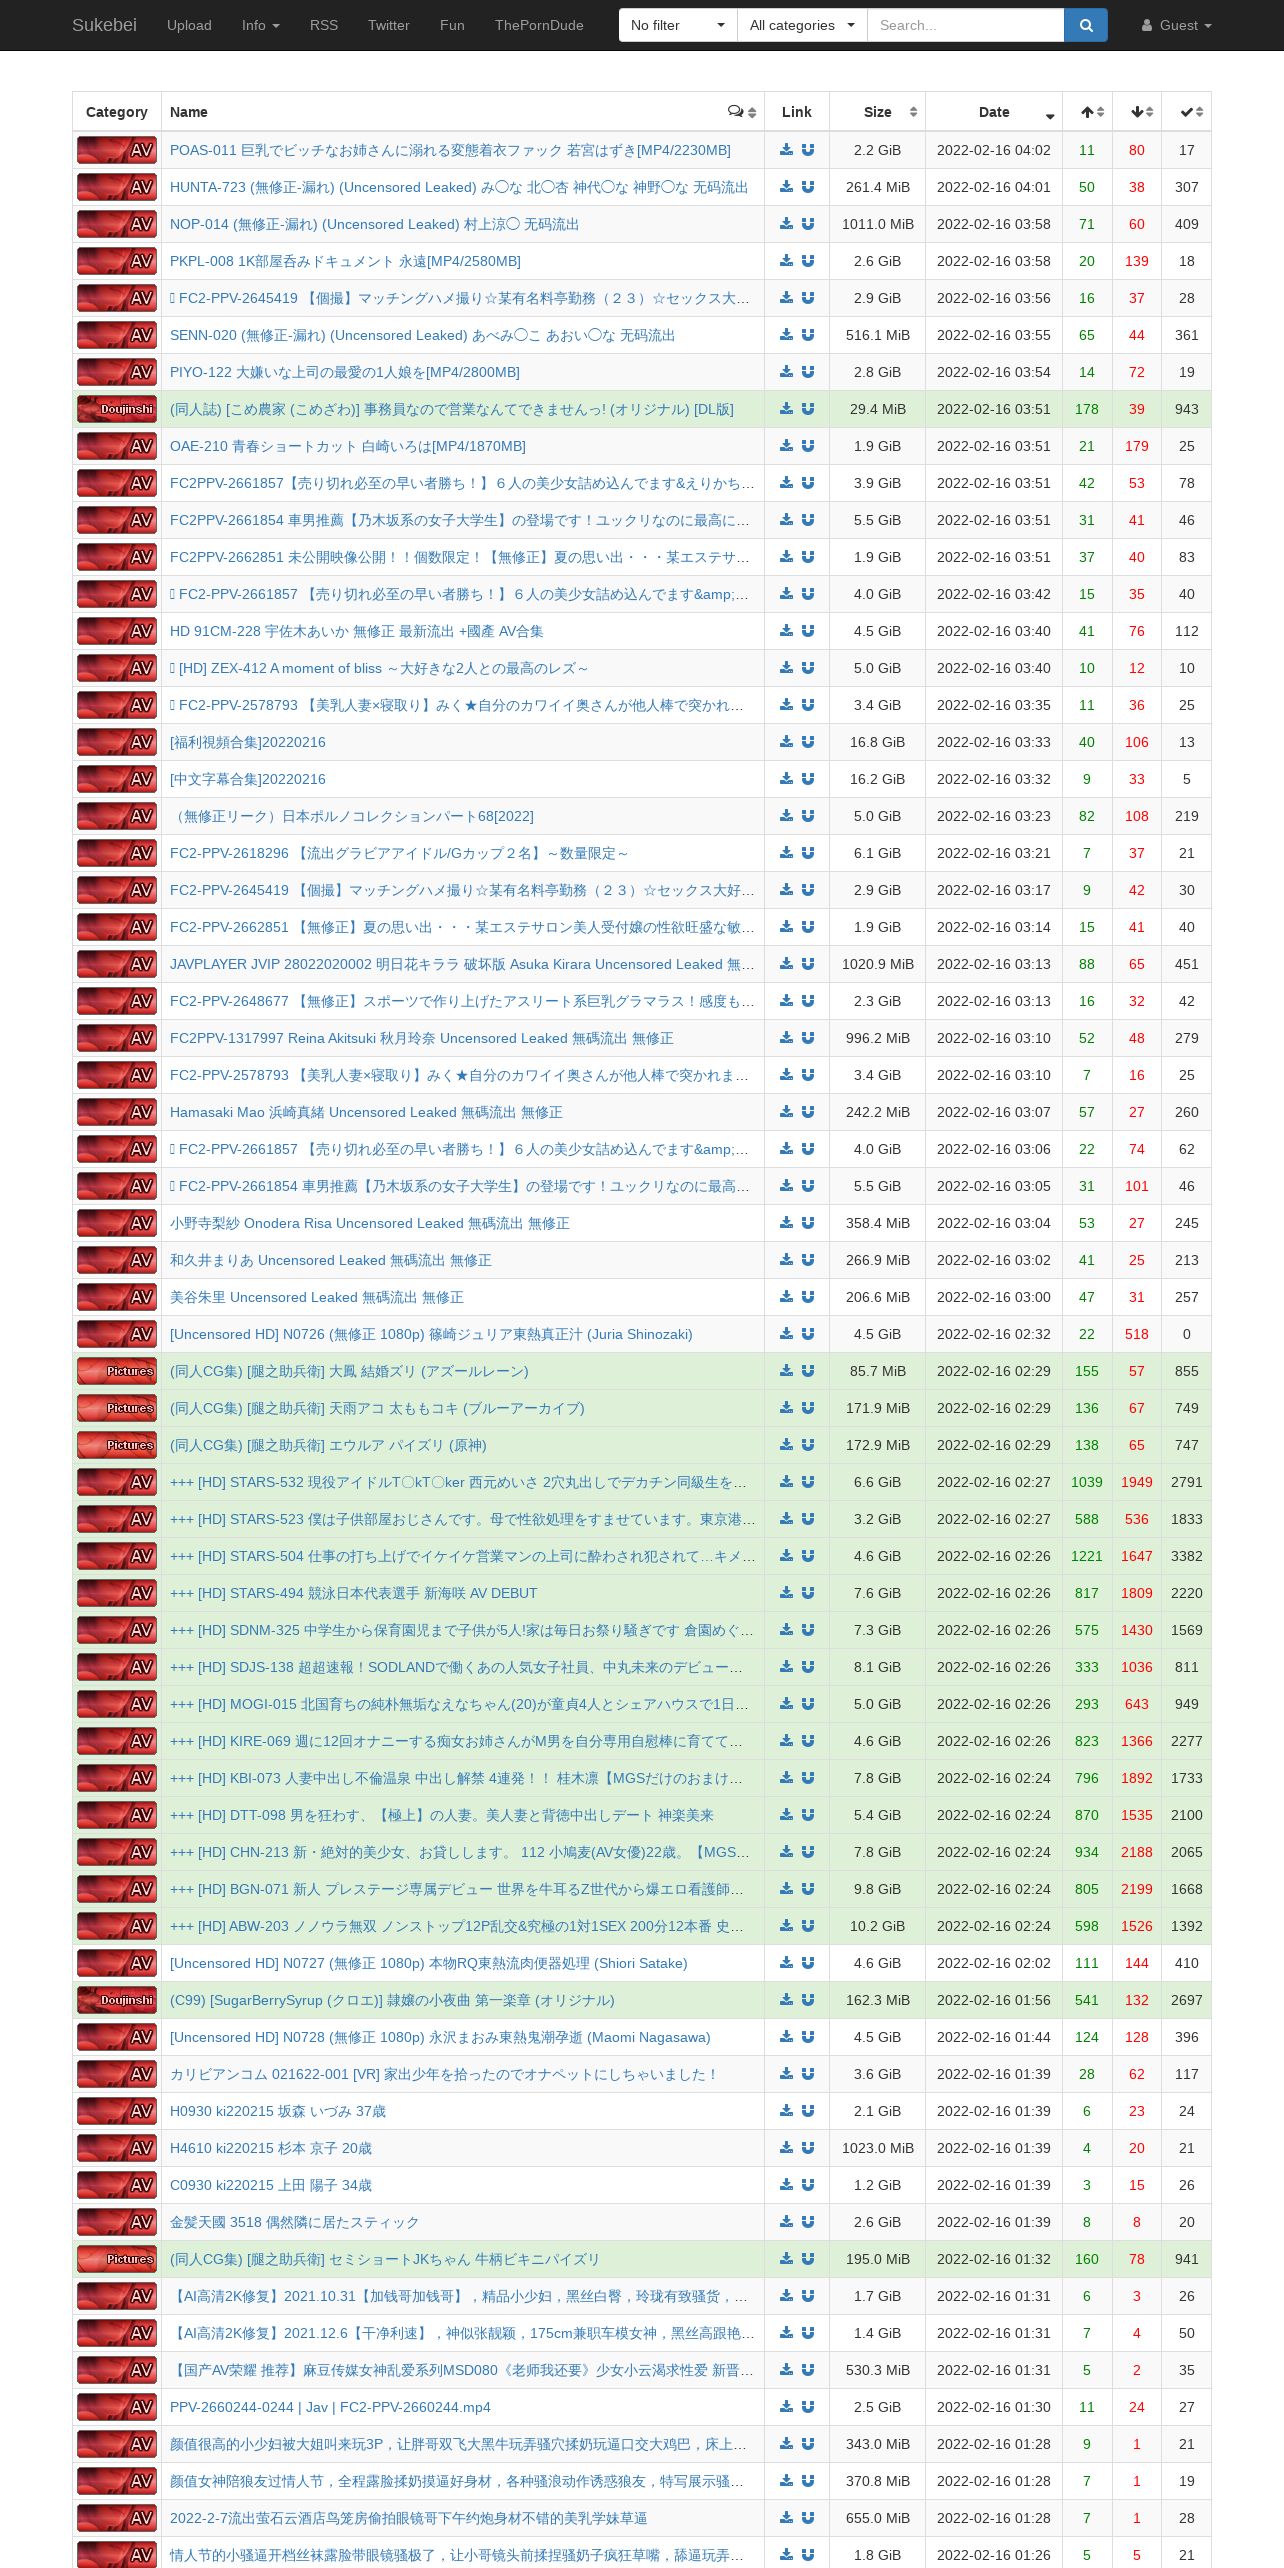Open the [中文字幕合集]20220216 title link
The height and width of the screenshot is (2568, 1284).
pyautogui.click(x=247, y=779)
